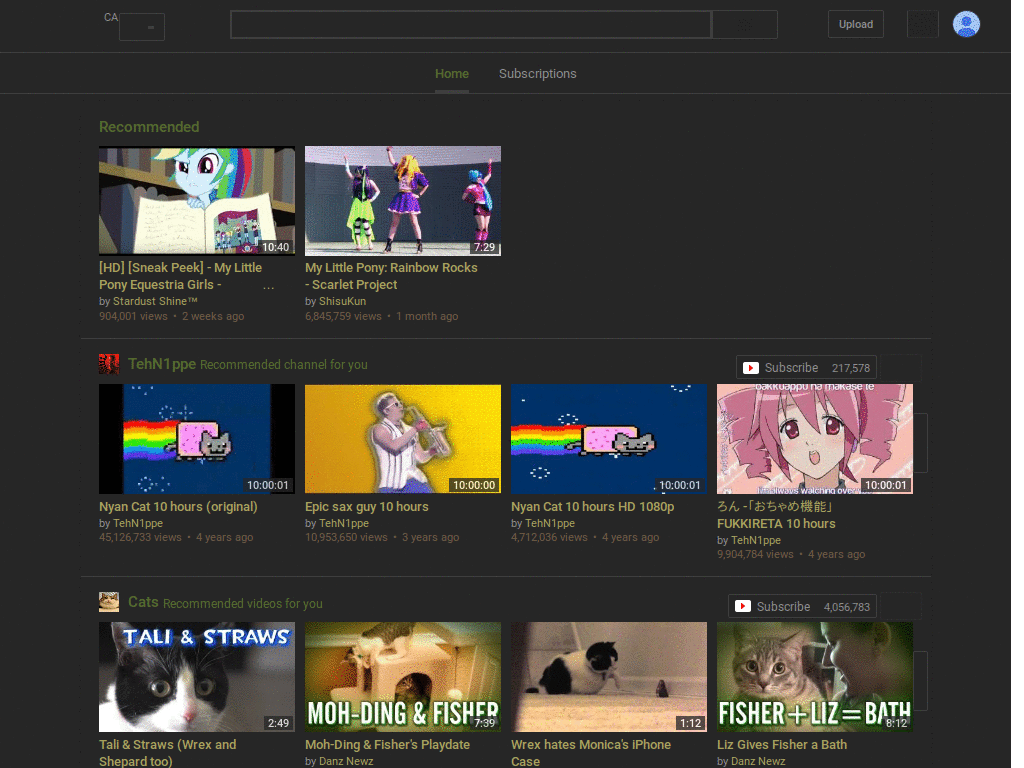Visit the Stardust Shine channel link
Screen dimensions: 1024x768
pyautogui.click(x=155, y=301)
